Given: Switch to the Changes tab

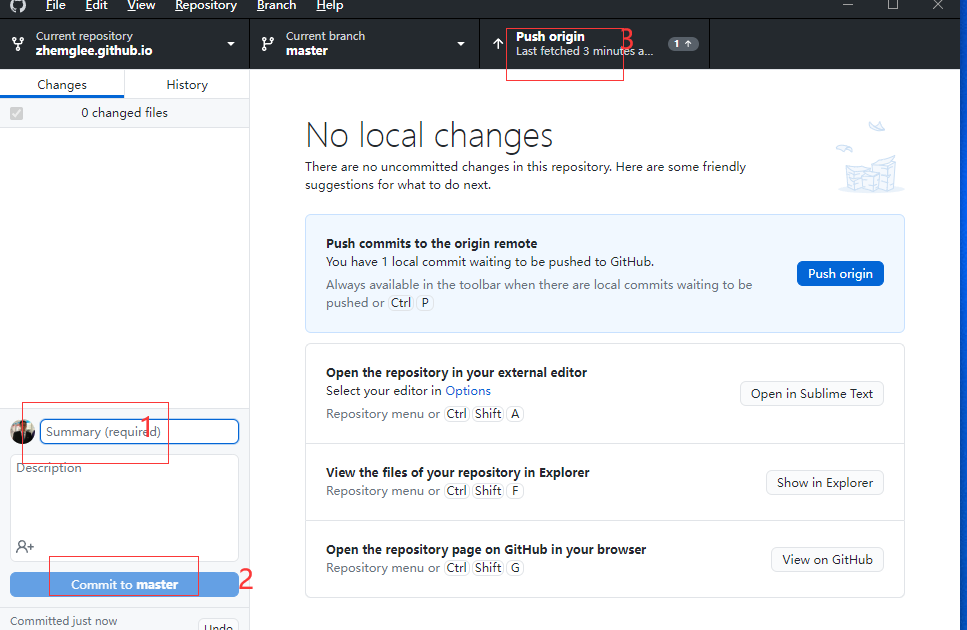Looking at the screenshot, I should tap(62, 84).
